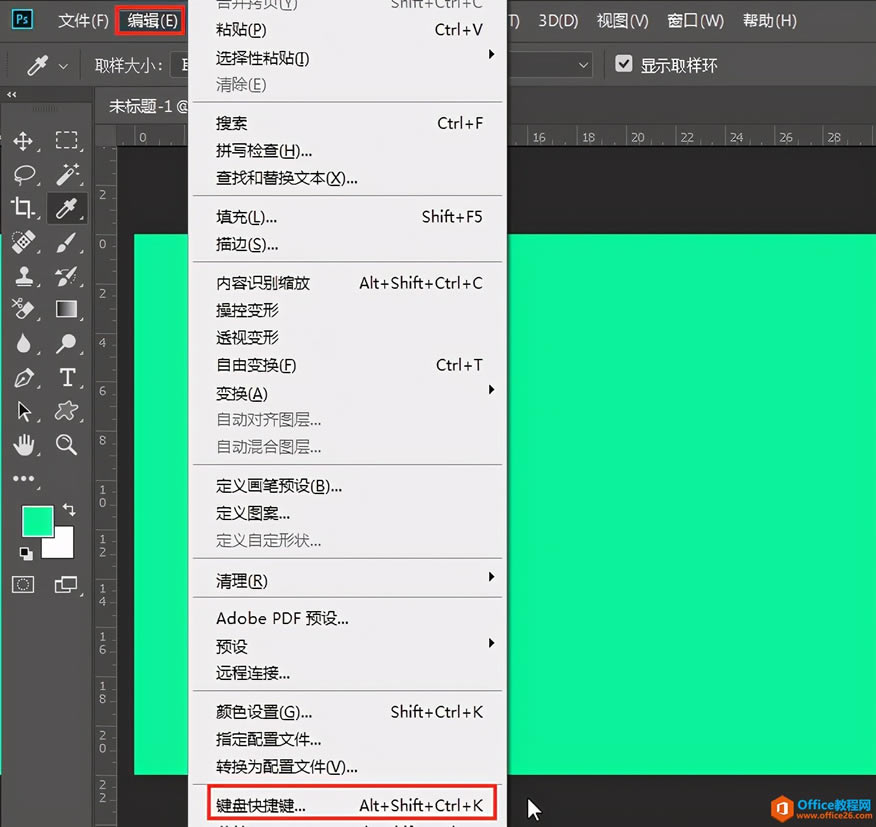Choose 自由变换(F) menu entry
Screen dimensions: 876x827
coord(347,365)
